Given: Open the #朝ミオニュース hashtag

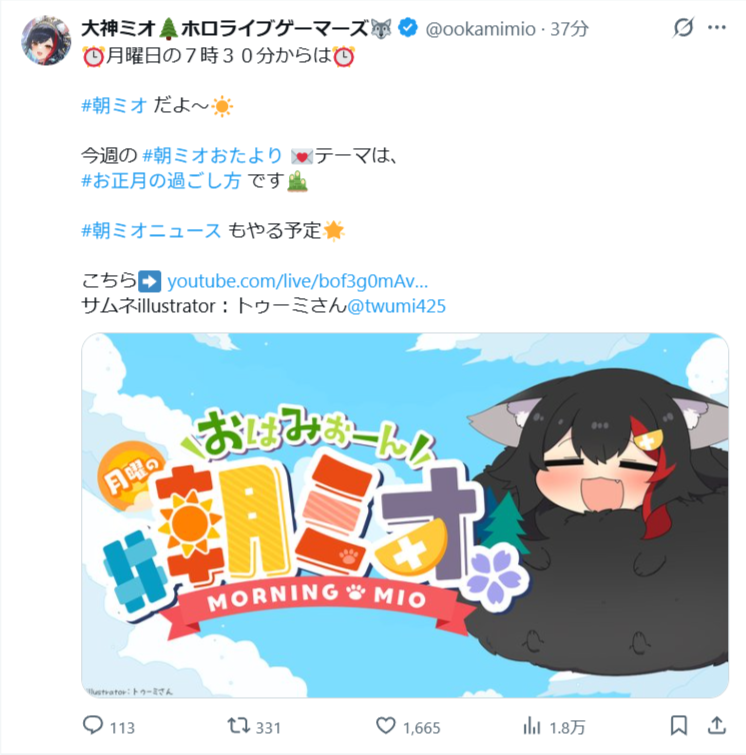Looking at the screenshot, I should point(151,231).
